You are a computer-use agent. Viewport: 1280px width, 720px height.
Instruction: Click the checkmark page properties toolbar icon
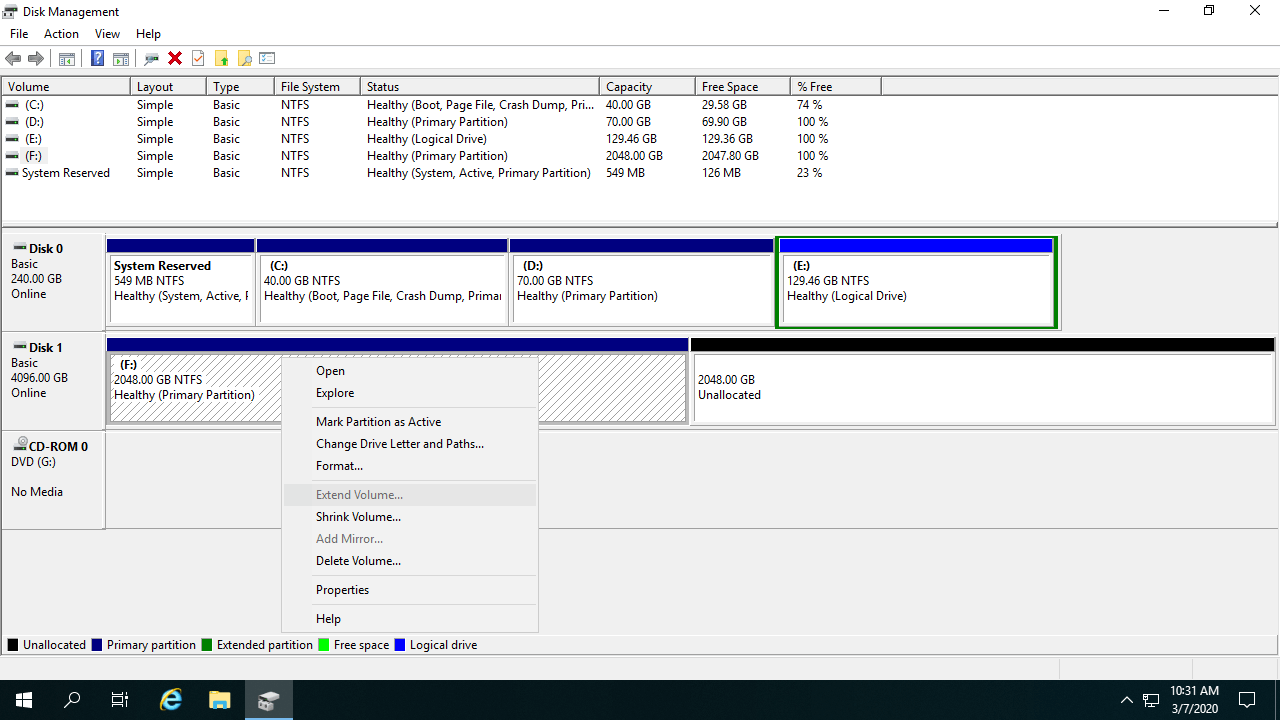coord(198,59)
